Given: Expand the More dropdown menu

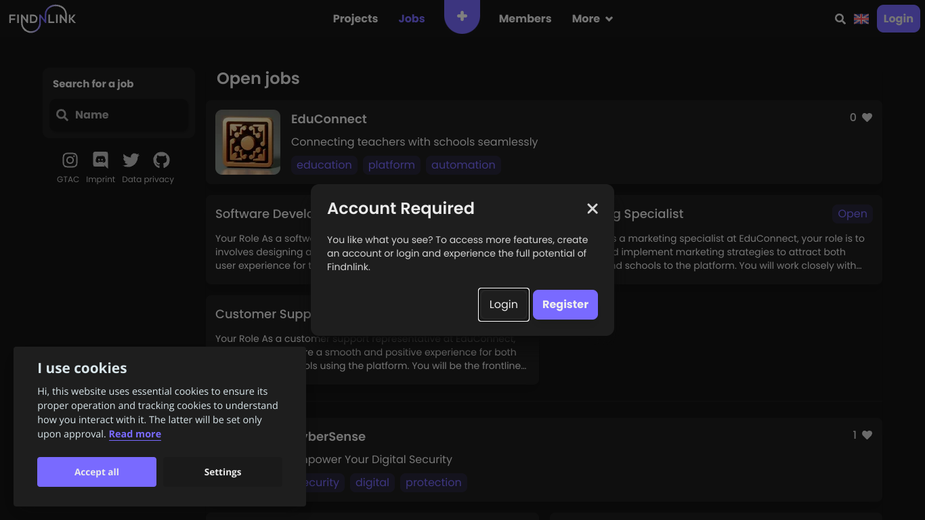Looking at the screenshot, I should tap(592, 19).
